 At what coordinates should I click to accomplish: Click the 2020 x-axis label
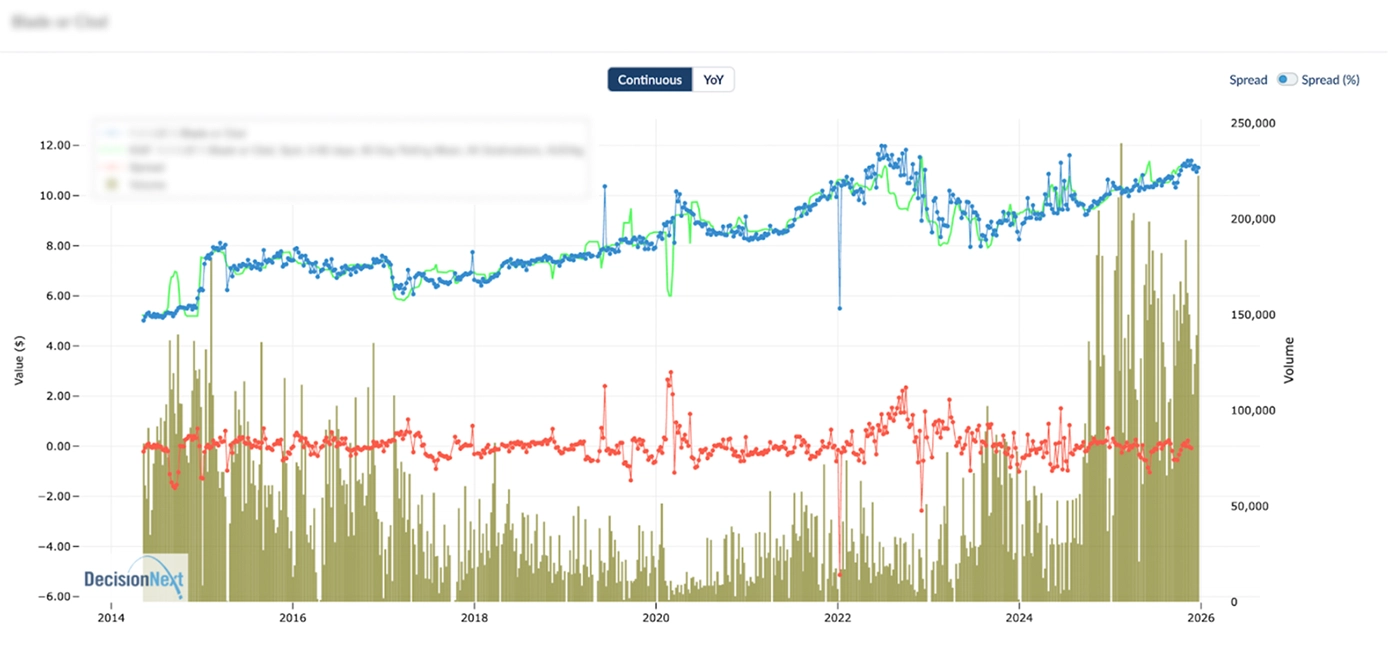[x=656, y=618]
